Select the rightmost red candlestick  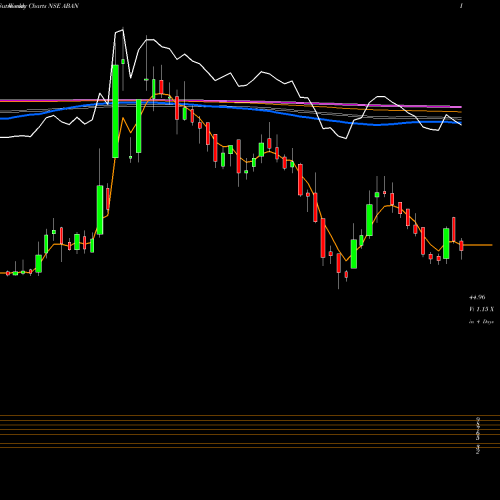click(461, 246)
